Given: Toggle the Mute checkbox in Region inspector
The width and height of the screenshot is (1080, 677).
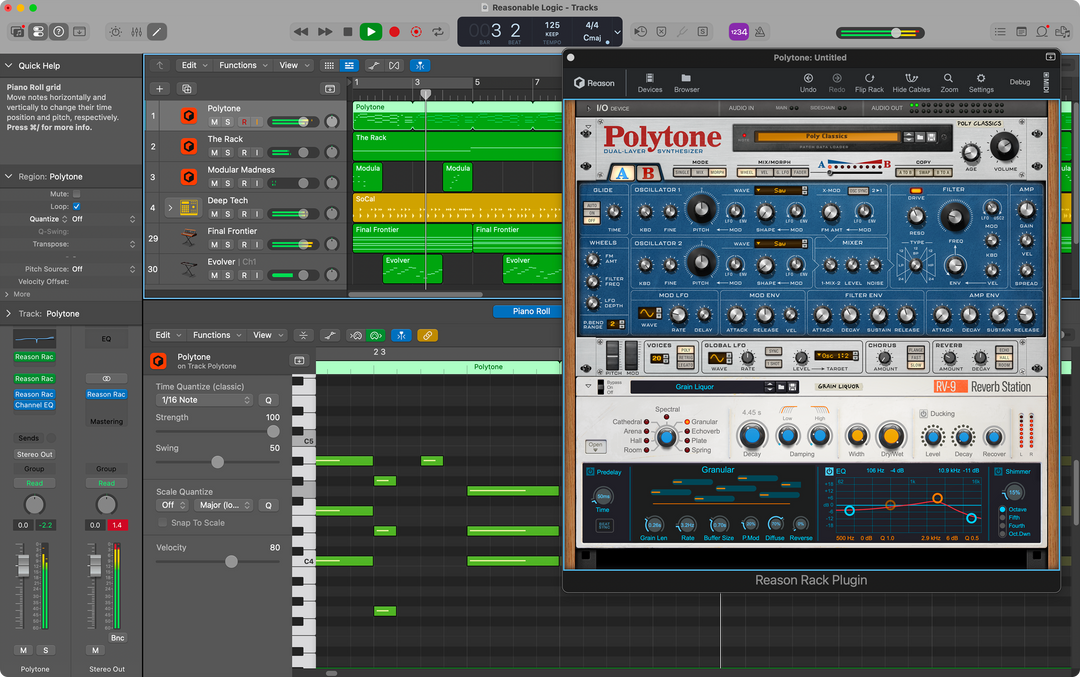Looking at the screenshot, I should (x=76, y=194).
